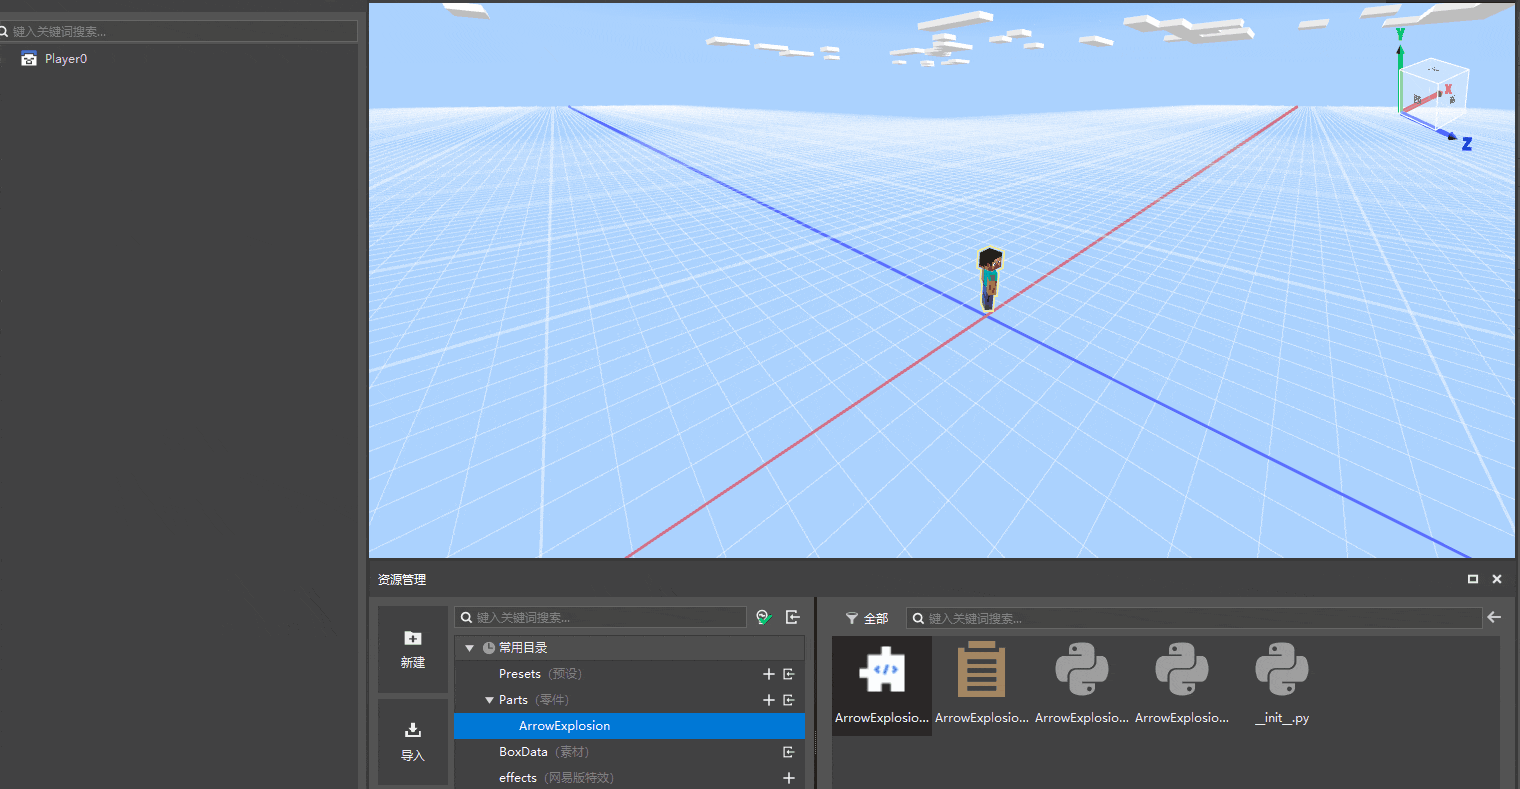Viewport: 1520px width, 789px height.
Task: Select the __init__.py file thumbnail
Action: click(1281, 682)
